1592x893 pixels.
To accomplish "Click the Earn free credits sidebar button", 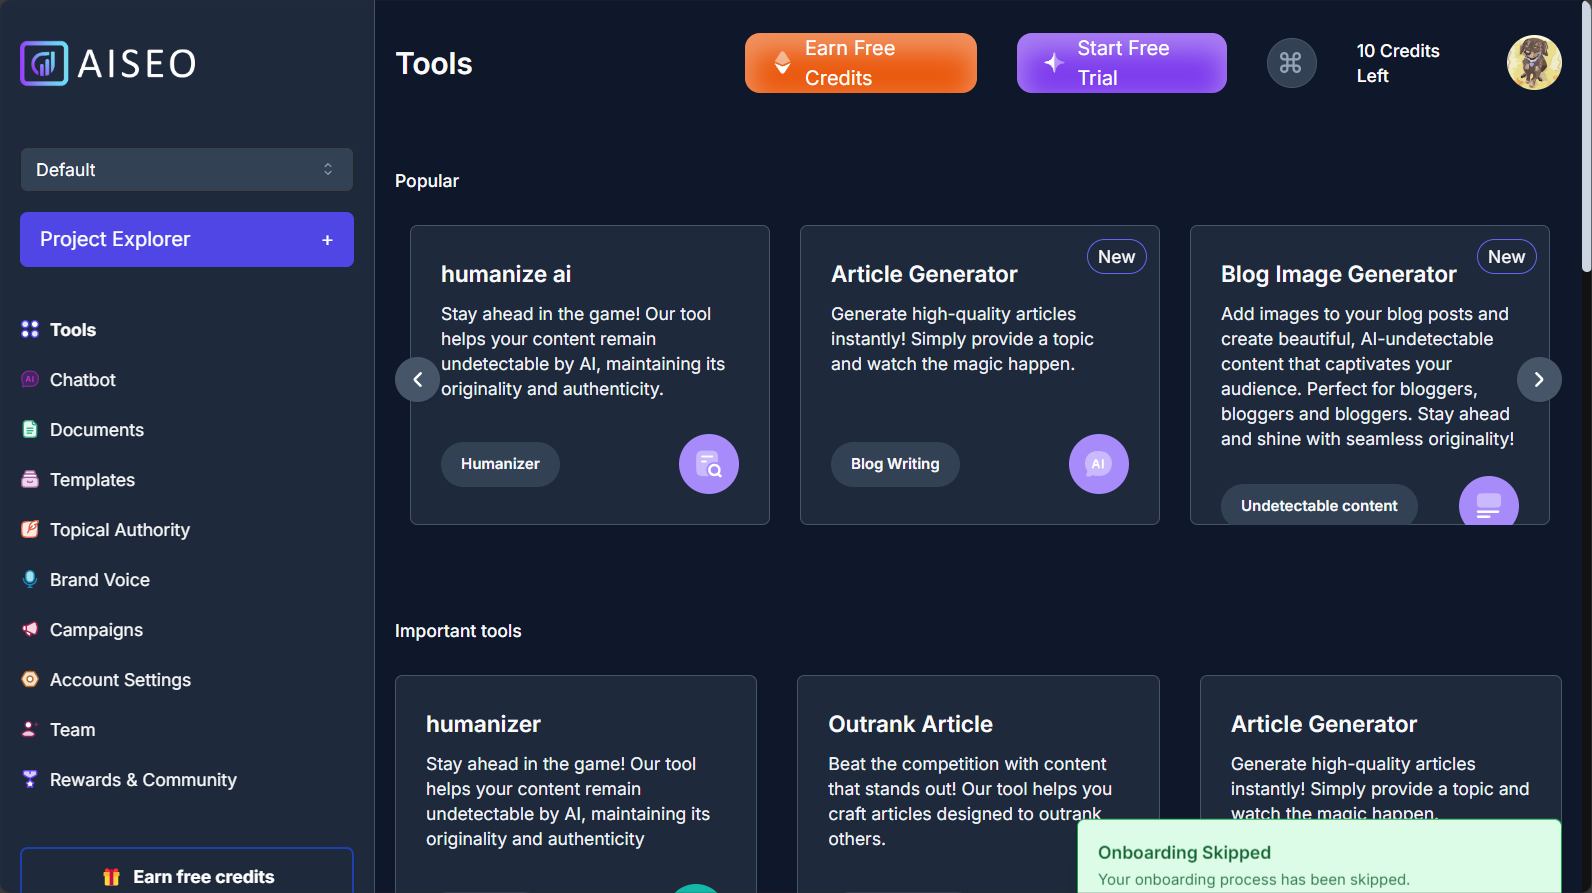I will [187, 871].
